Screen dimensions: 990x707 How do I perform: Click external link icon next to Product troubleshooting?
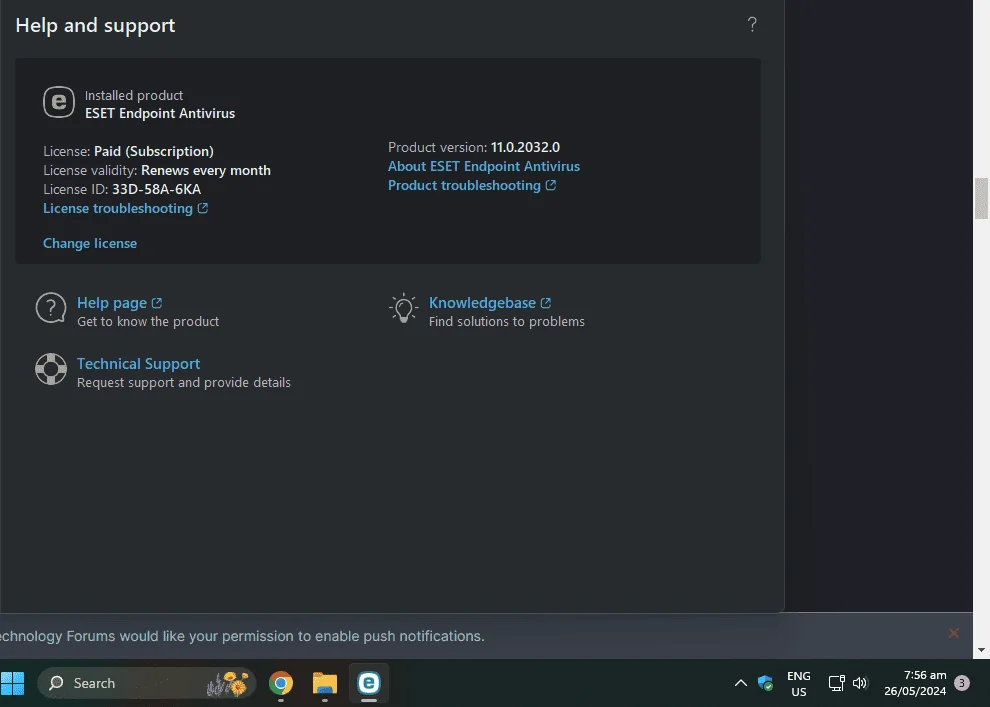coord(551,185)
